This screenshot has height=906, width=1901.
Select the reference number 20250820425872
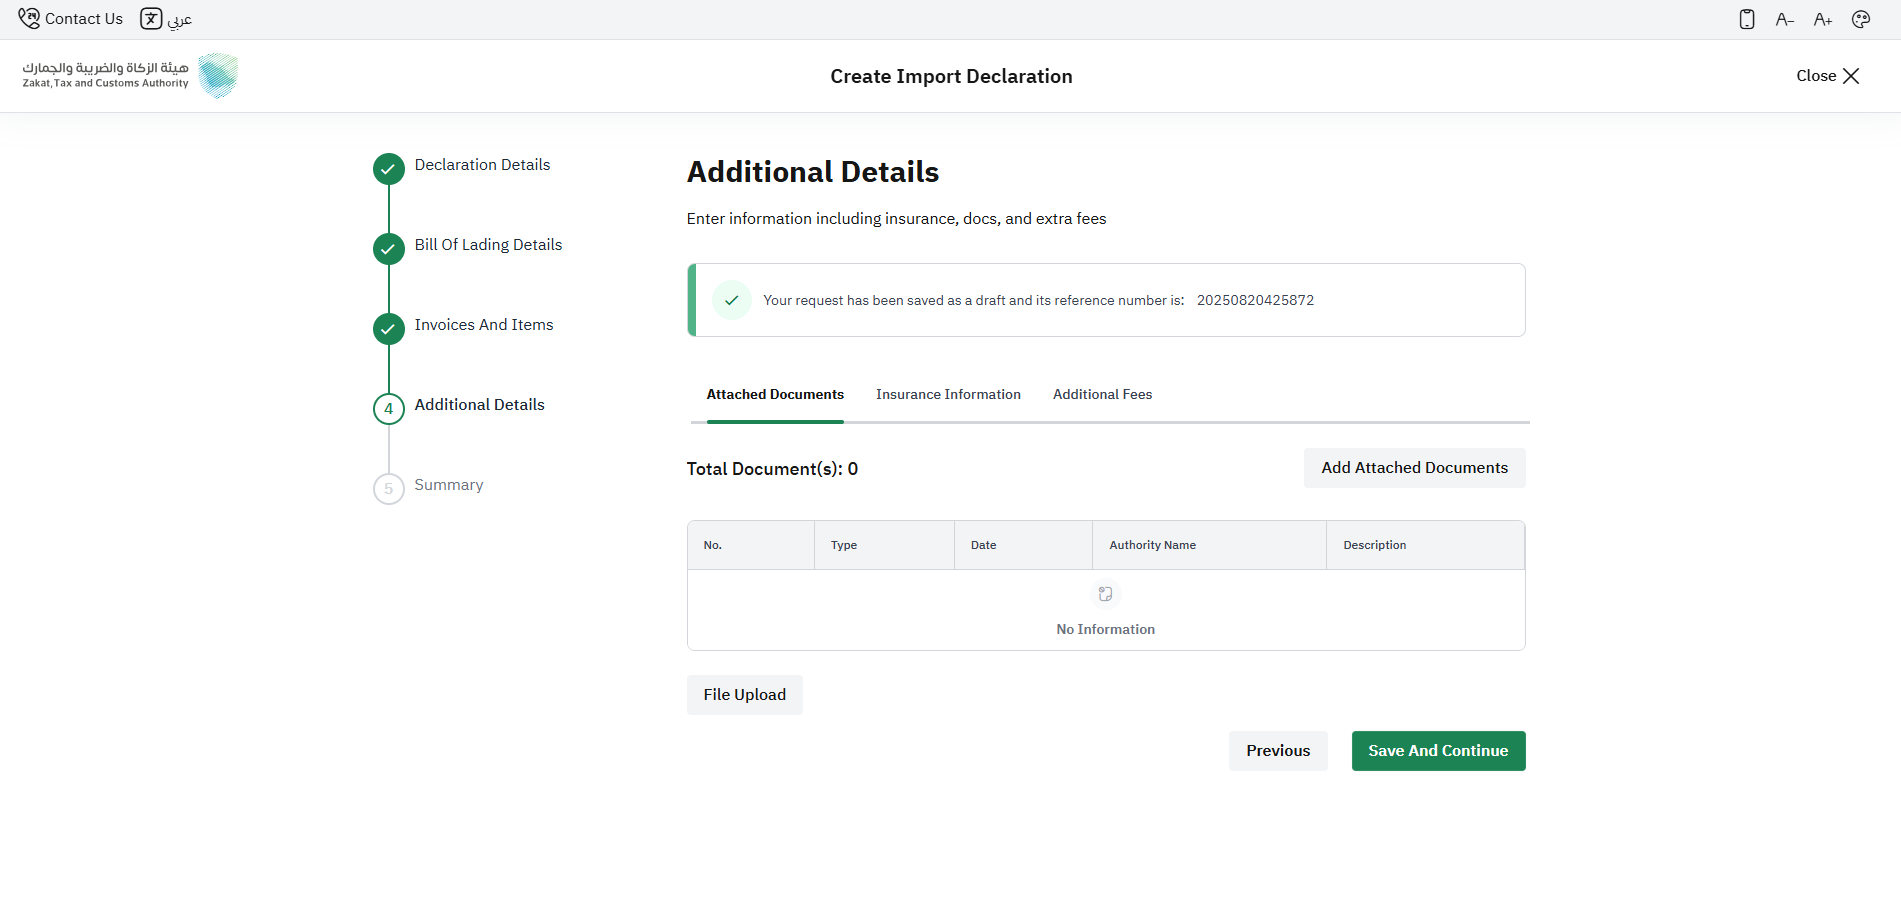coord(1255,300)
